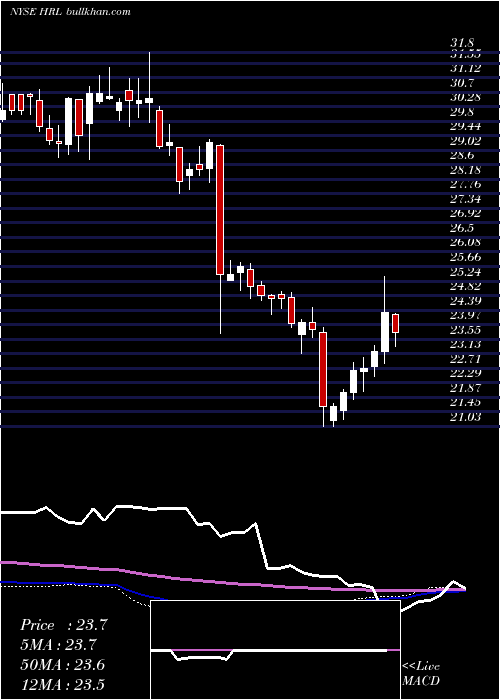Select the 23.97 price axis label

[466, 315]
